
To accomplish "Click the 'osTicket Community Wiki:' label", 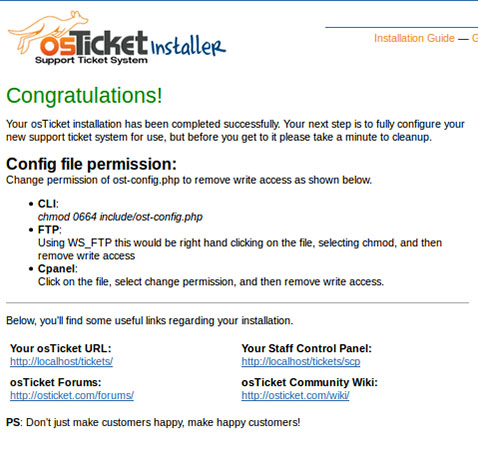I will pos(309,382).
